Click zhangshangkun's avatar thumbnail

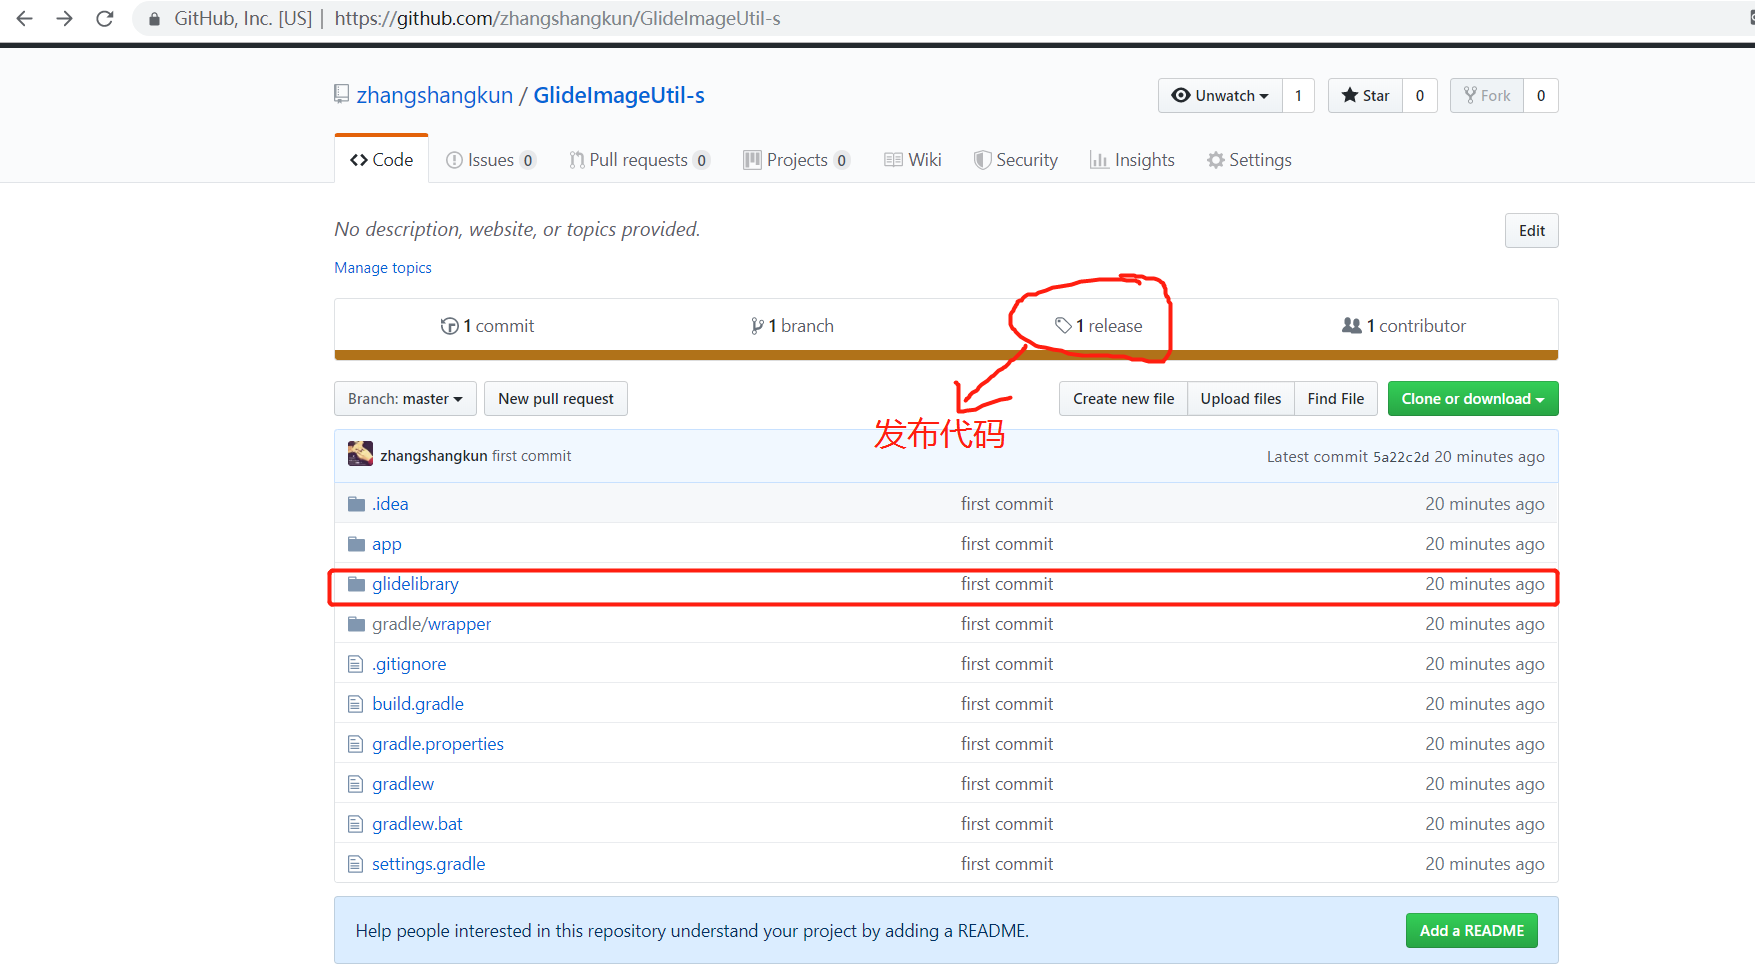360,453
